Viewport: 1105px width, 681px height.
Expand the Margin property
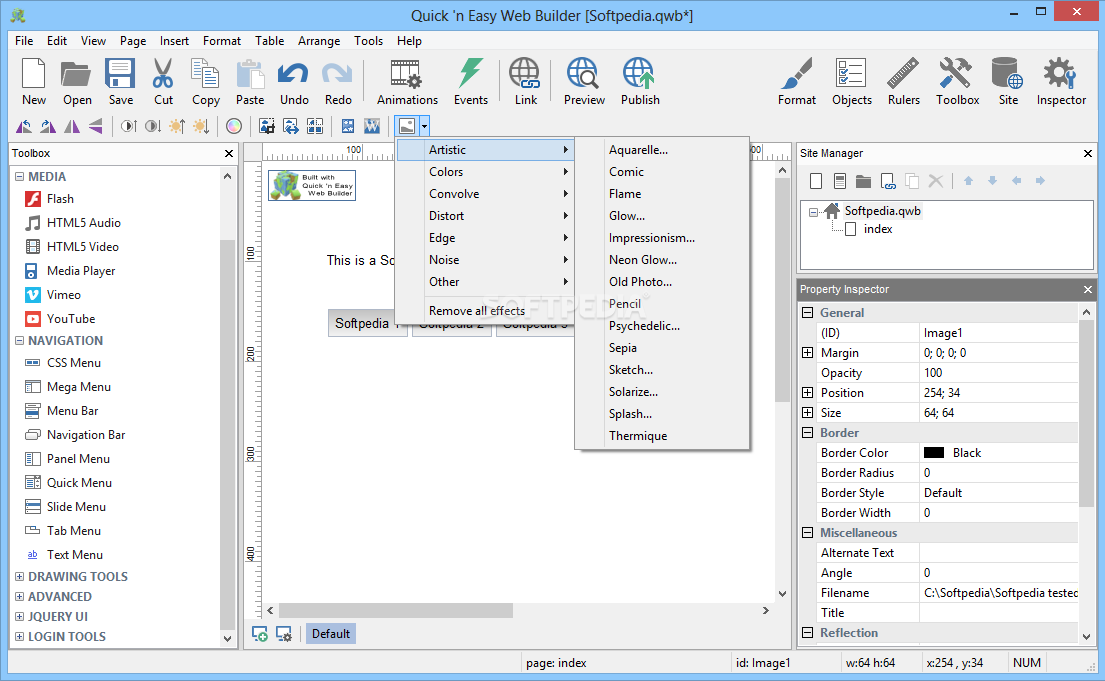click(808, 352)
